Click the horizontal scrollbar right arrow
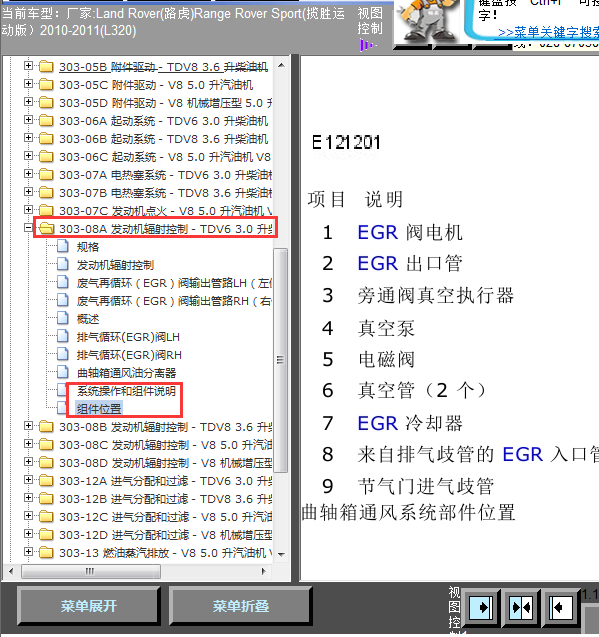 point(264,571)
